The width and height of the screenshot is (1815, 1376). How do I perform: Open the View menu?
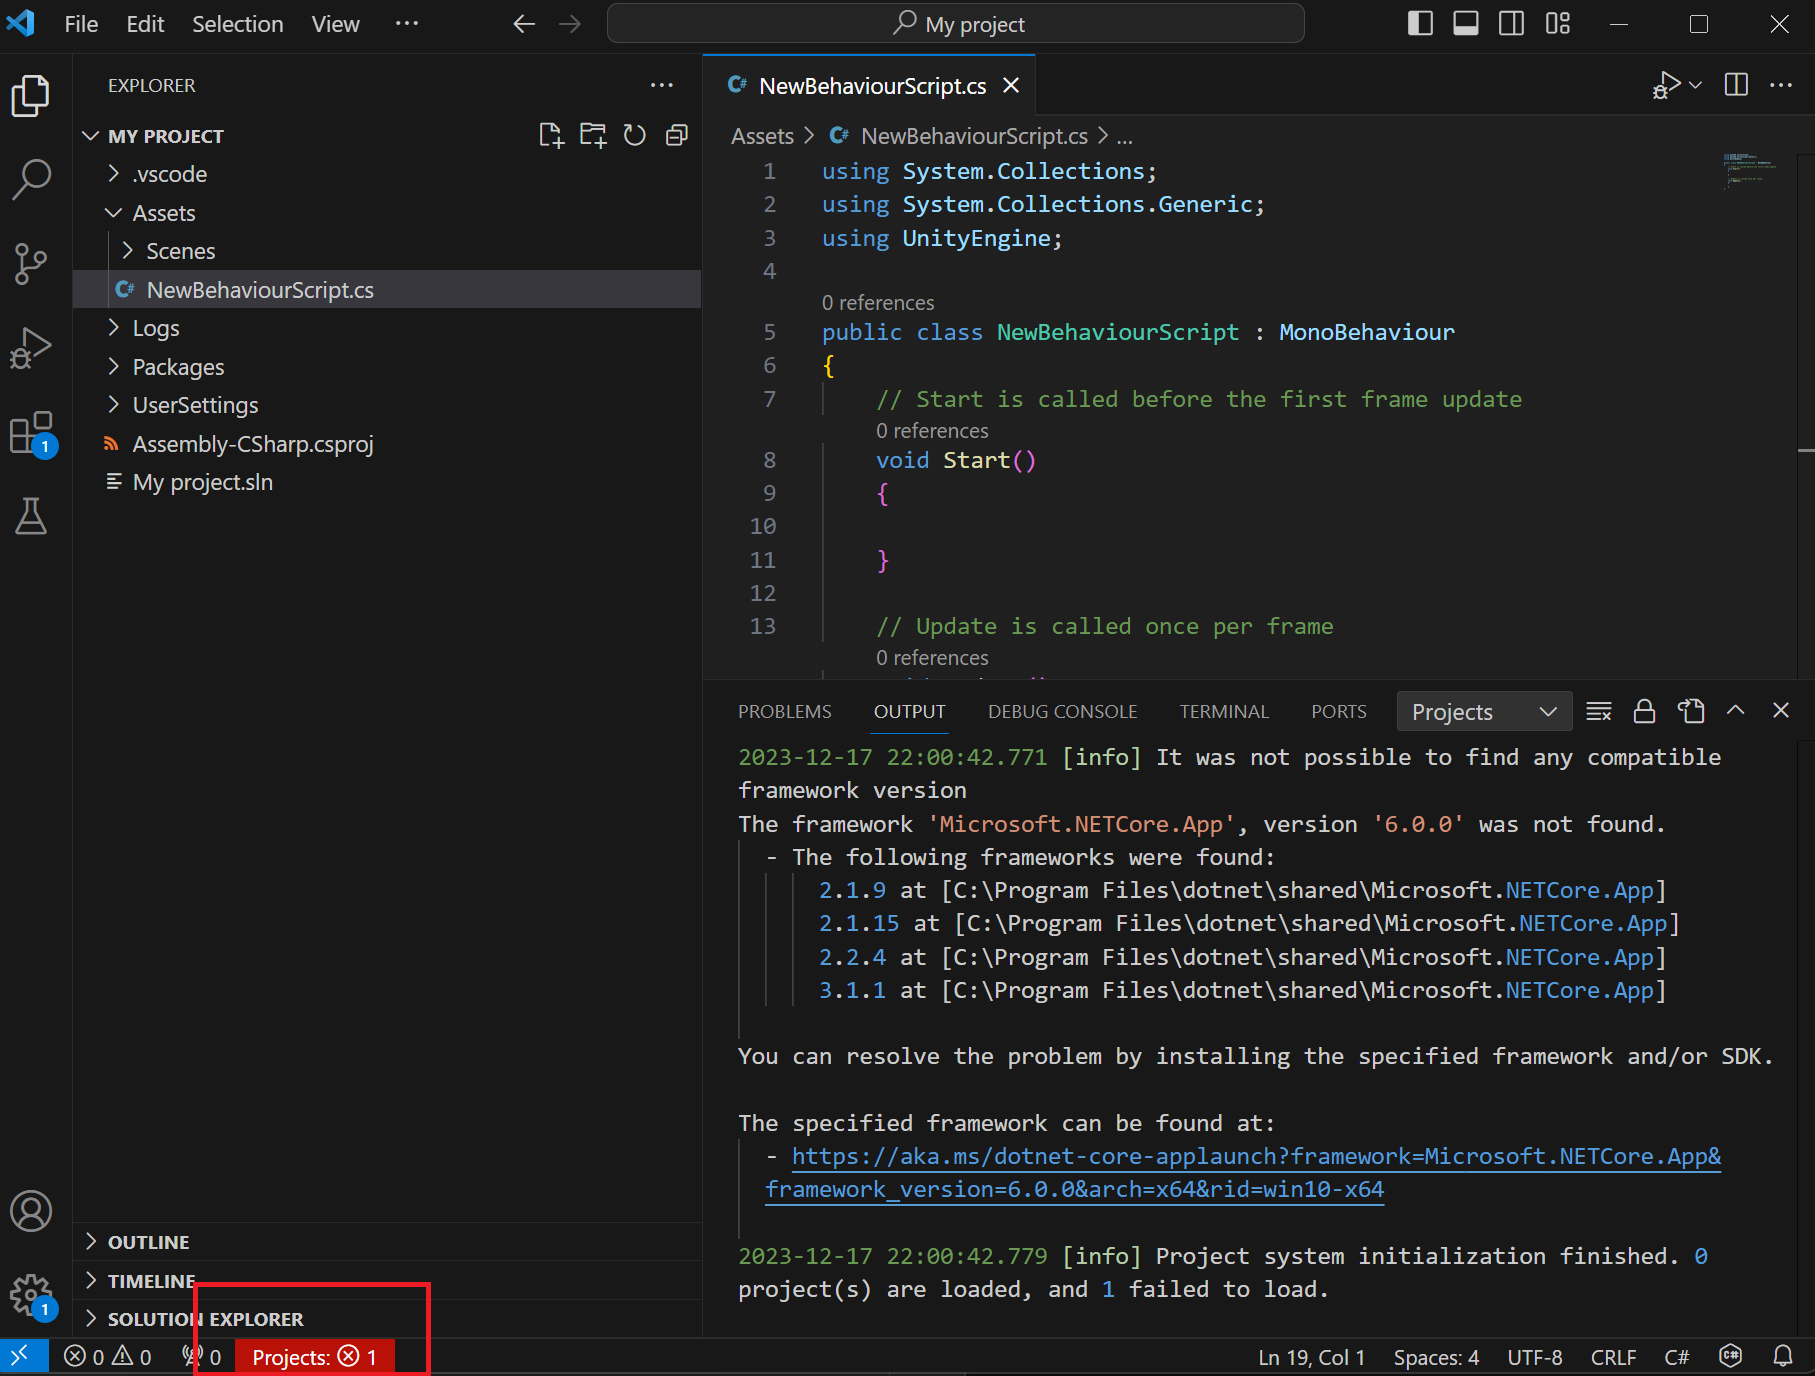tap(334, 23)
